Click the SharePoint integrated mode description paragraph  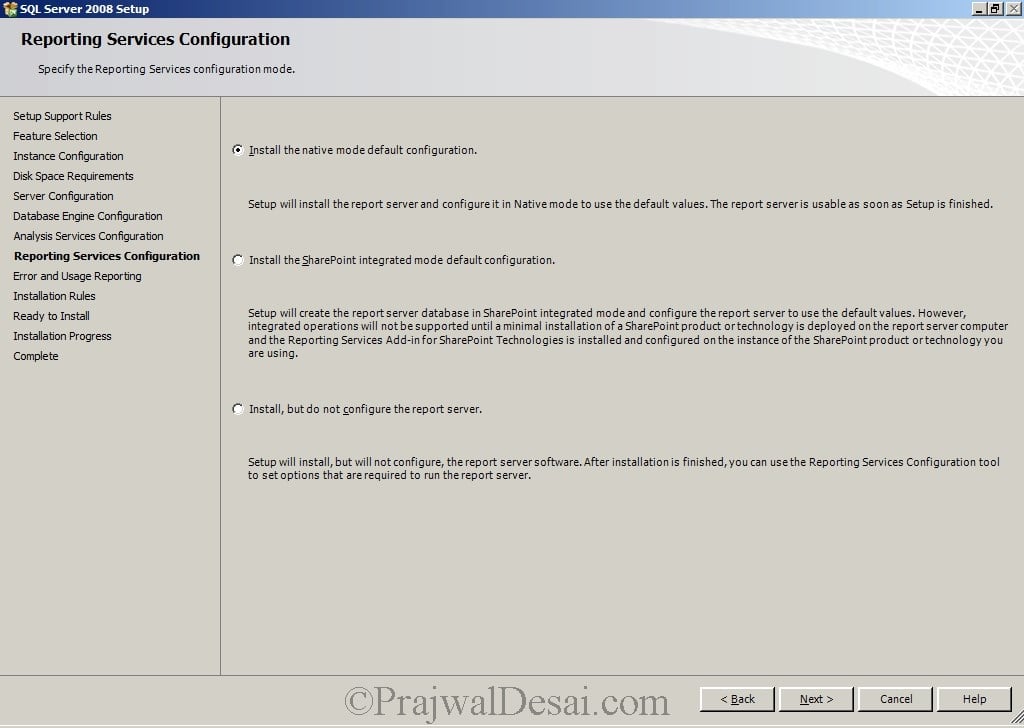(x=628, y=333)
